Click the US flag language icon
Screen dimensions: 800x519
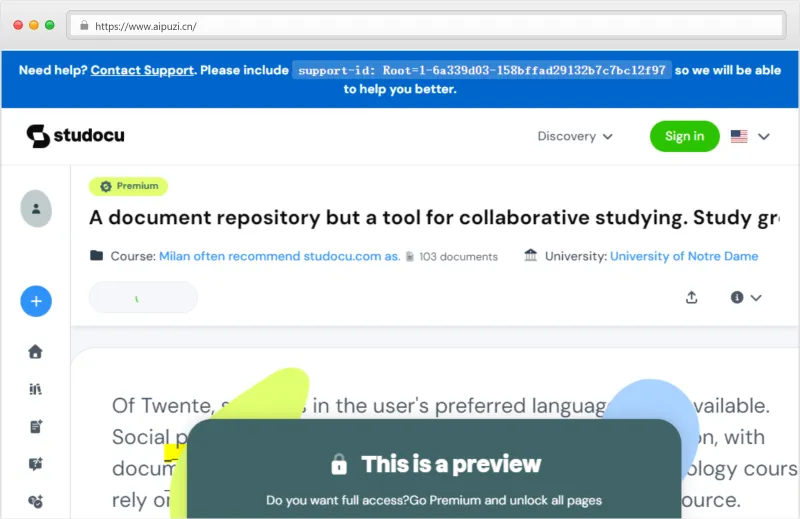tap(739, 136)
